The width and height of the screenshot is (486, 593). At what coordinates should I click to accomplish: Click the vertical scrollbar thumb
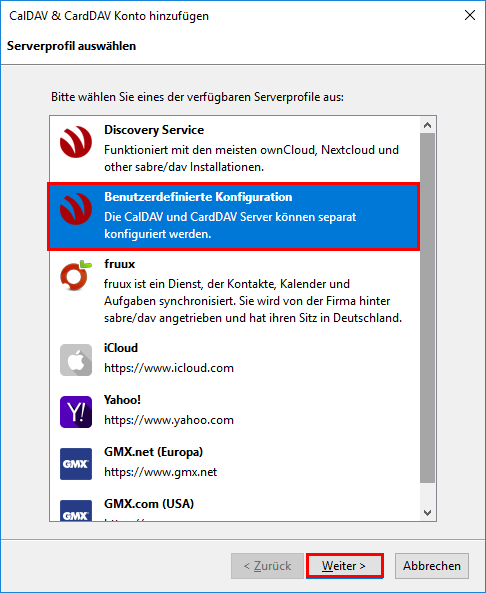point(428,307)
